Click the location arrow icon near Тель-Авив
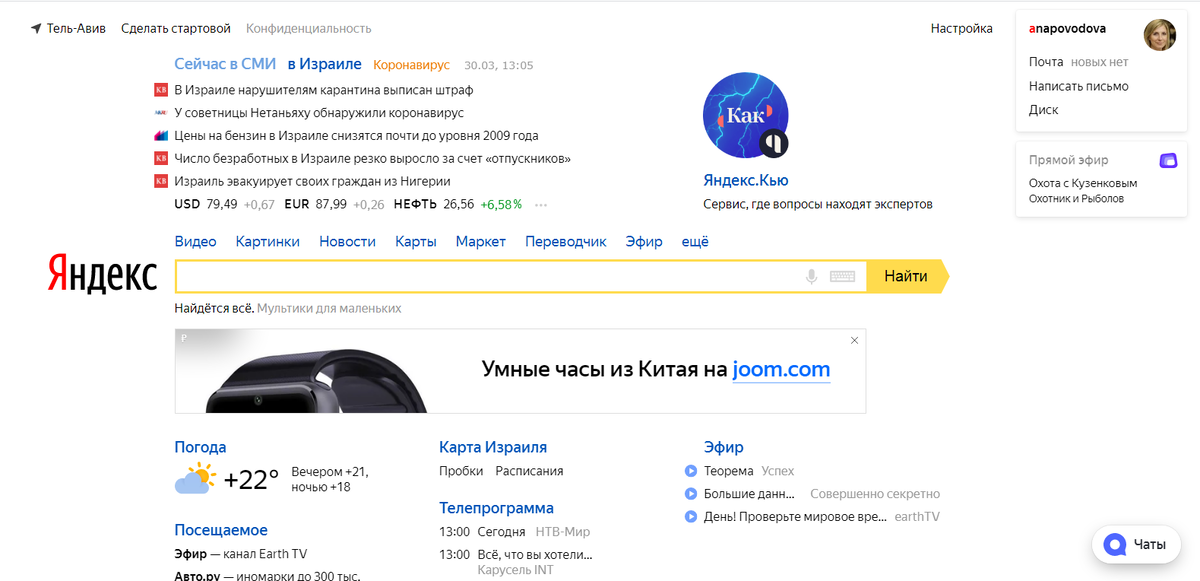This screenshot has width=1200, height=581. 36,29
